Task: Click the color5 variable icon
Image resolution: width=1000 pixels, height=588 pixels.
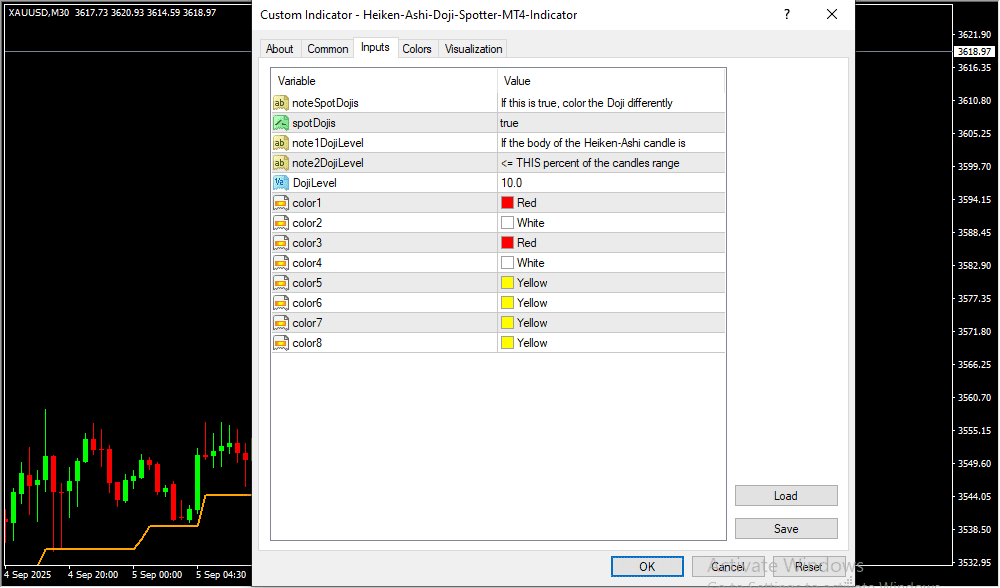Action: coord(281,283)
